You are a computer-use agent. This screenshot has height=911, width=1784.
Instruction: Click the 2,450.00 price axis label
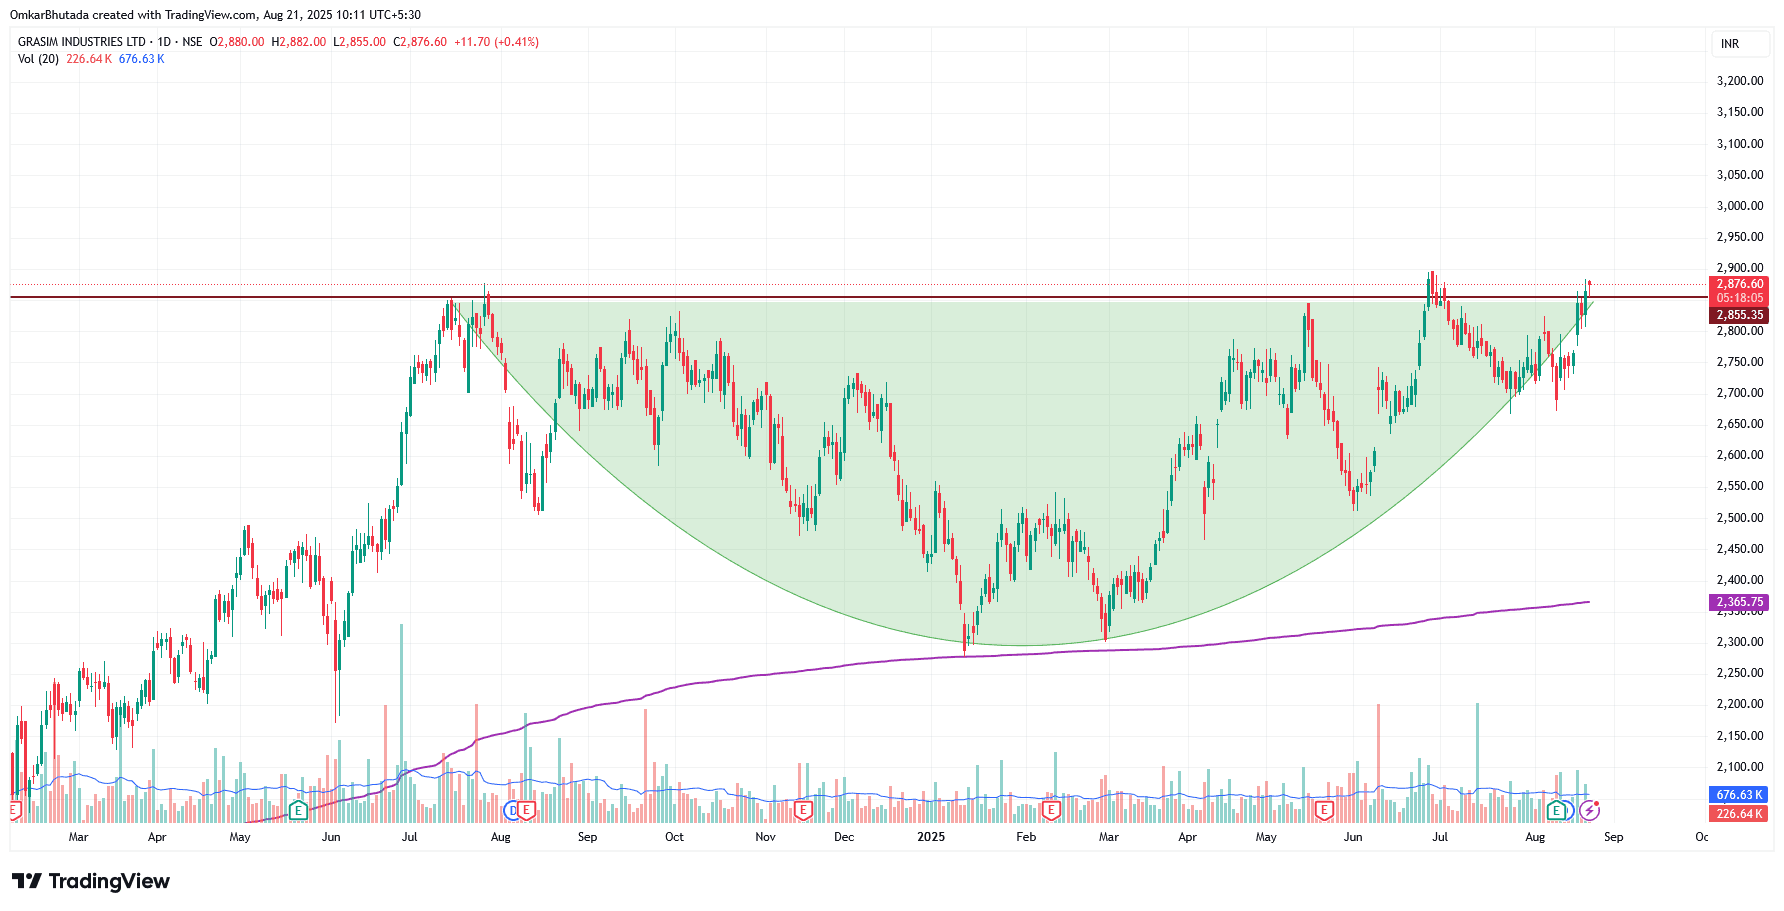(x=1740, y=549)
